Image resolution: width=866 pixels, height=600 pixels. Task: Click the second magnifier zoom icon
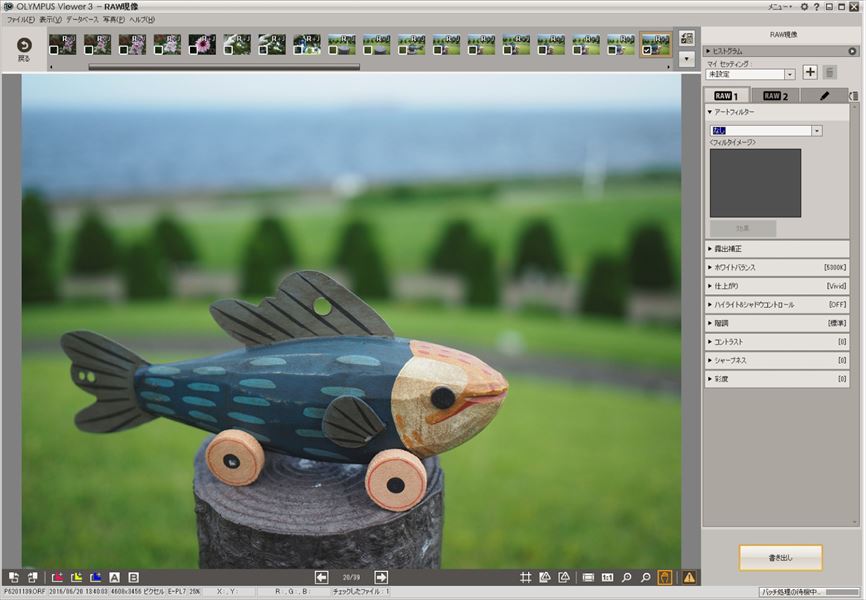pos(646,577)
